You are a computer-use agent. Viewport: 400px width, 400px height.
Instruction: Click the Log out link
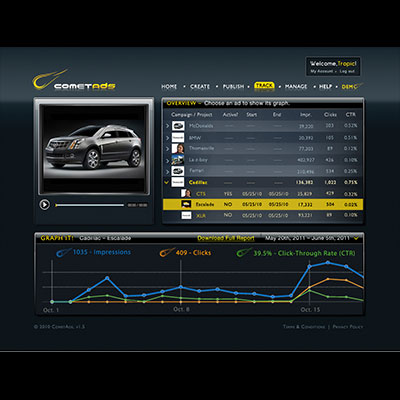point(347,71)
